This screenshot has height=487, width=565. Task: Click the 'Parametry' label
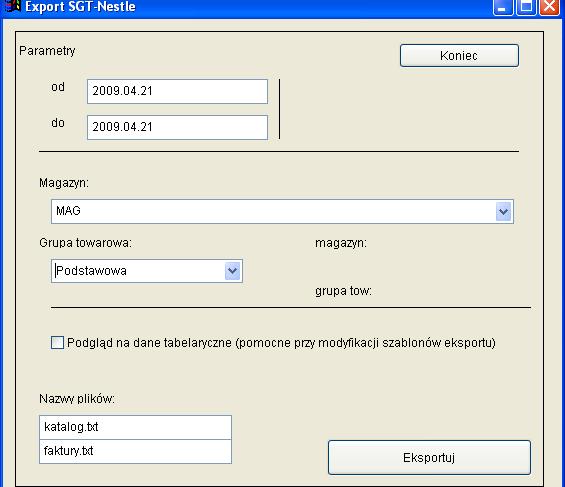(x=47, y=51)
